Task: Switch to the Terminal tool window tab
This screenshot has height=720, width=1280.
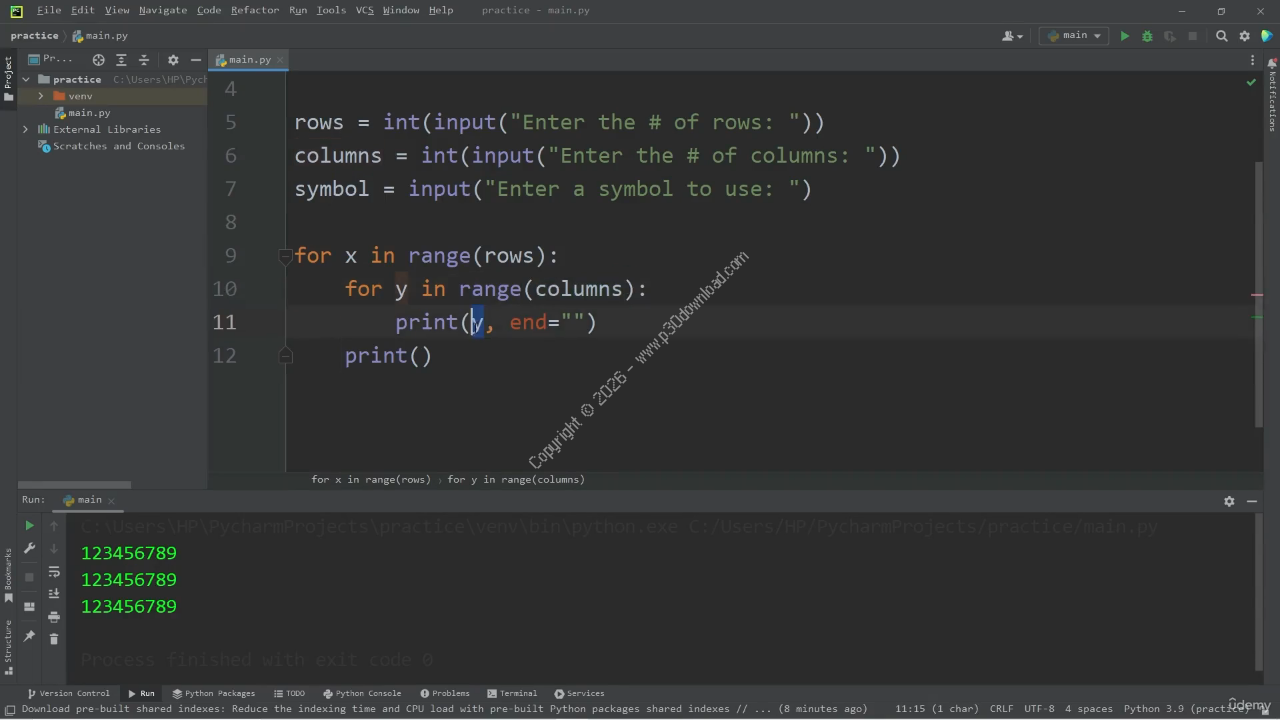Action: [x=512, y=693]
